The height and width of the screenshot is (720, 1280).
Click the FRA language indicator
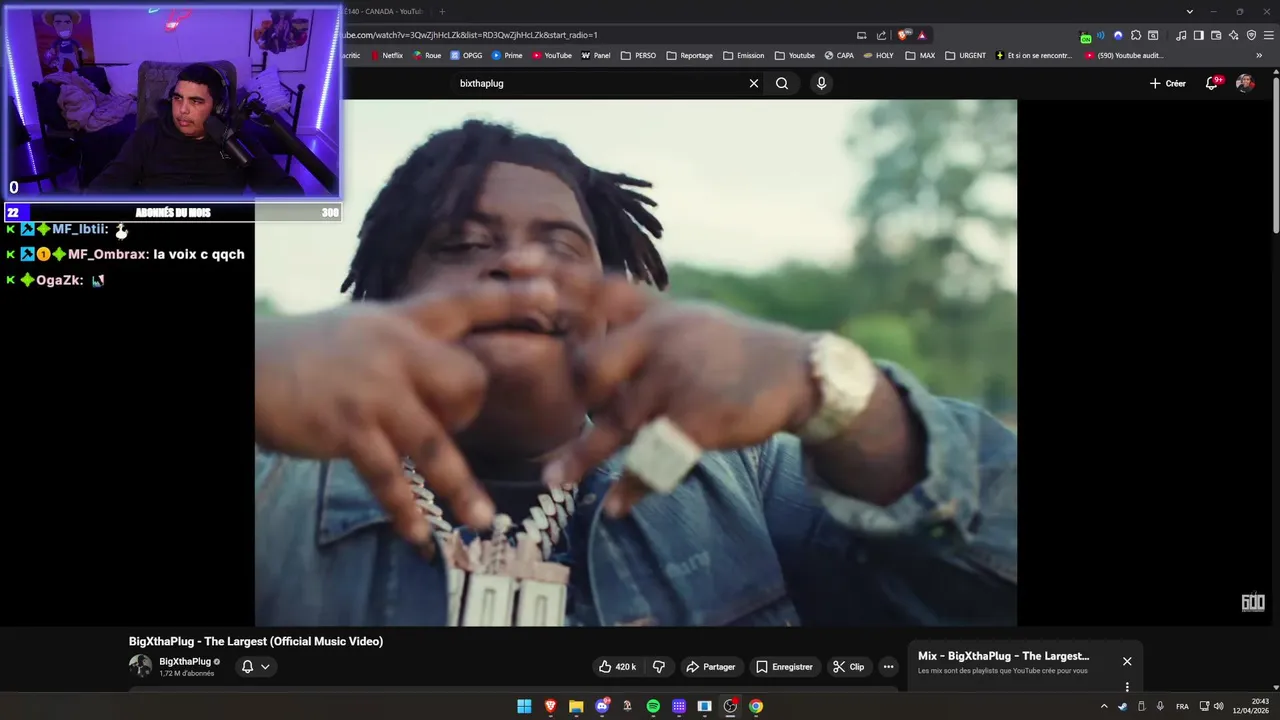(x=1182, y=706)
